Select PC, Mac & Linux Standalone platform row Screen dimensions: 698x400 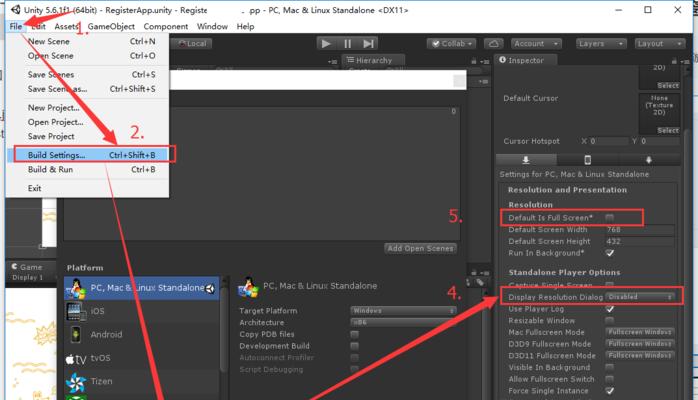coord(142,288)
